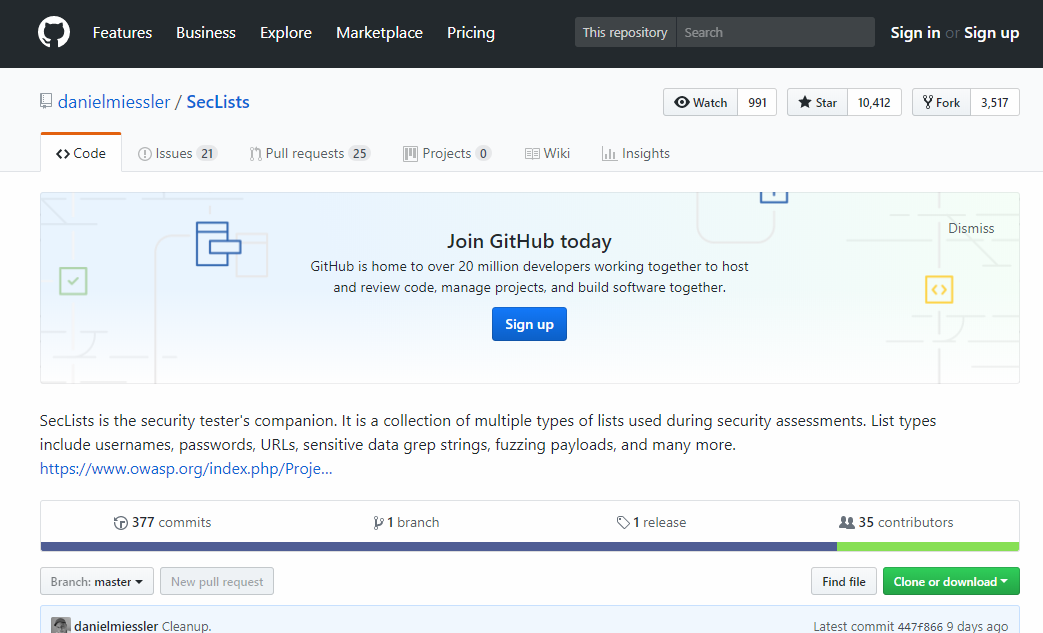1043x633 pixels.
Task: Click the branch icon beside 1 branch
Action: 378,523
